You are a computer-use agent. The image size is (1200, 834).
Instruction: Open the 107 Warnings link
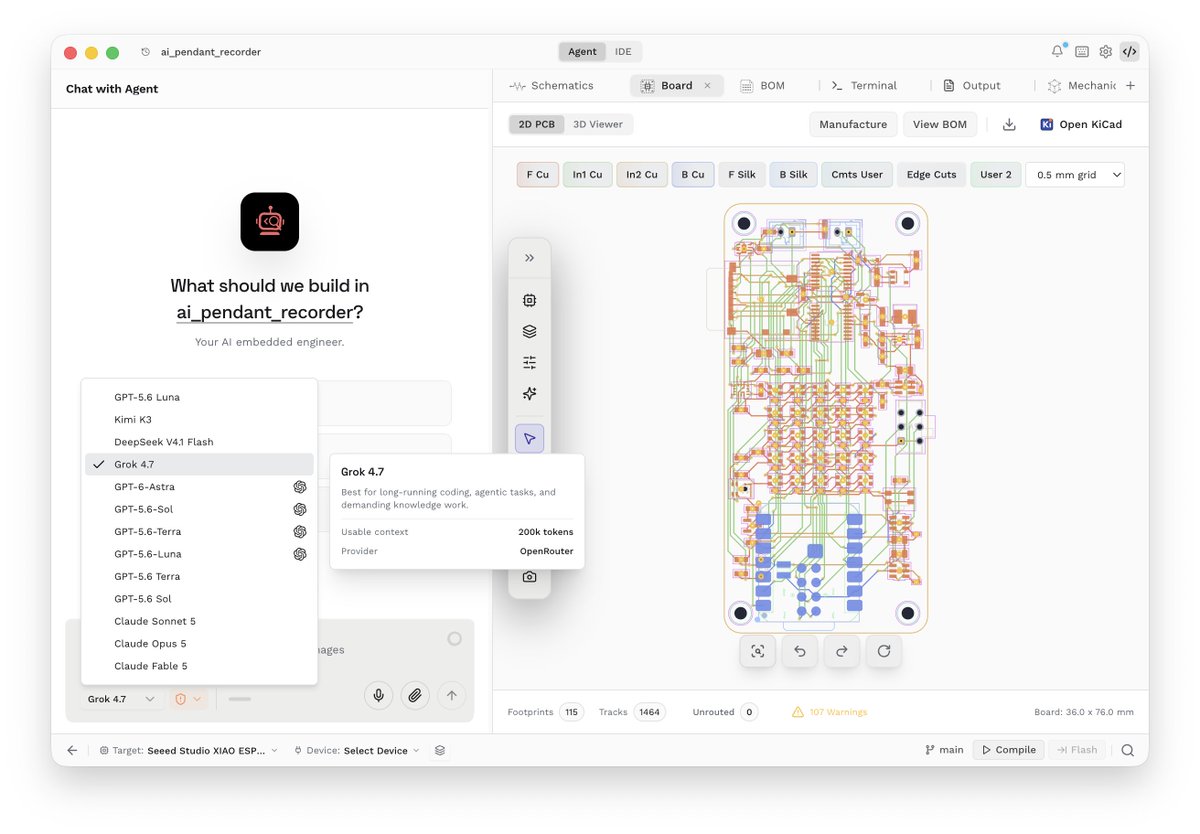(830, 712)
